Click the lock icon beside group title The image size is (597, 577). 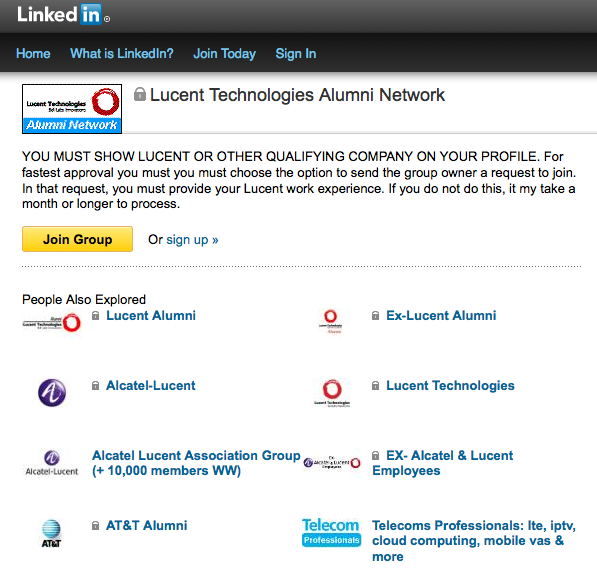pos(140,94)
